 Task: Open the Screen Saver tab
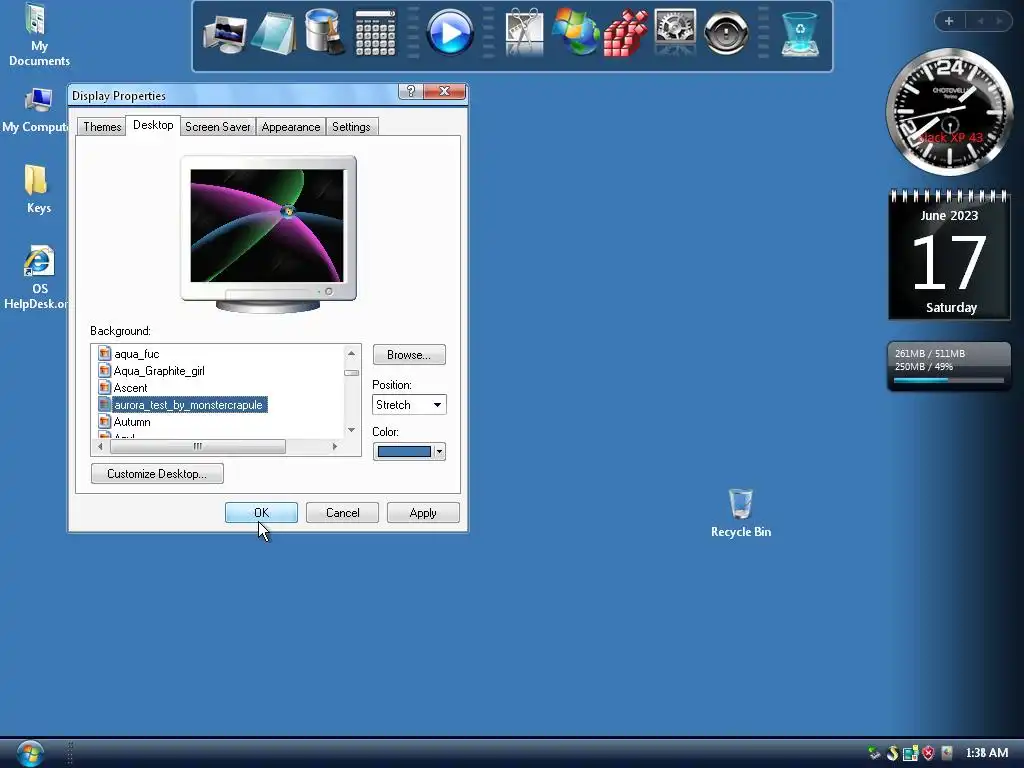point(217,127)
